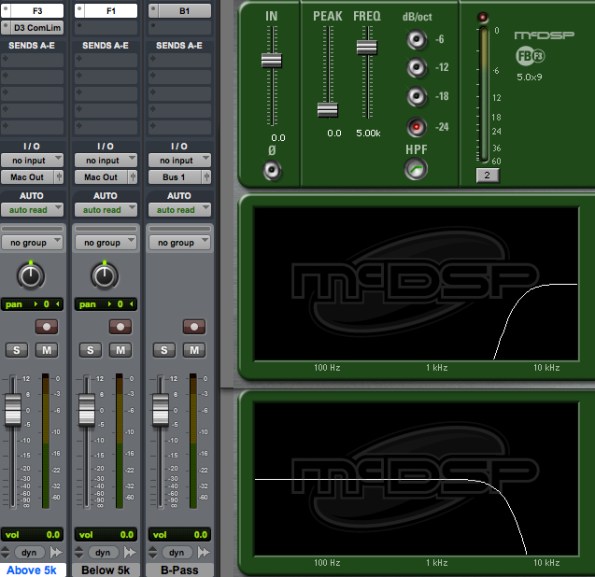Click the PEAK fader handle
595x577 pixels.
[327, 110]
